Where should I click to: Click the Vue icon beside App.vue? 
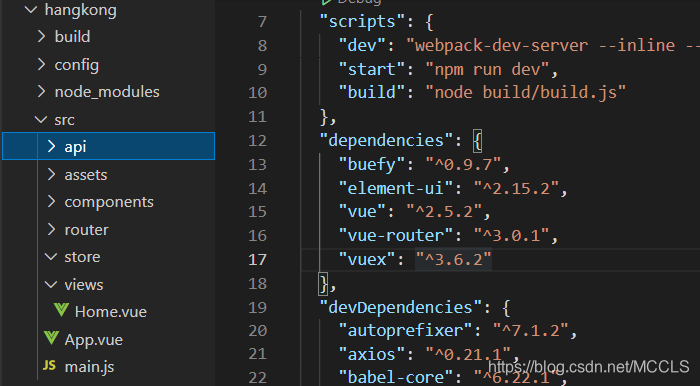tap(51, 338)
